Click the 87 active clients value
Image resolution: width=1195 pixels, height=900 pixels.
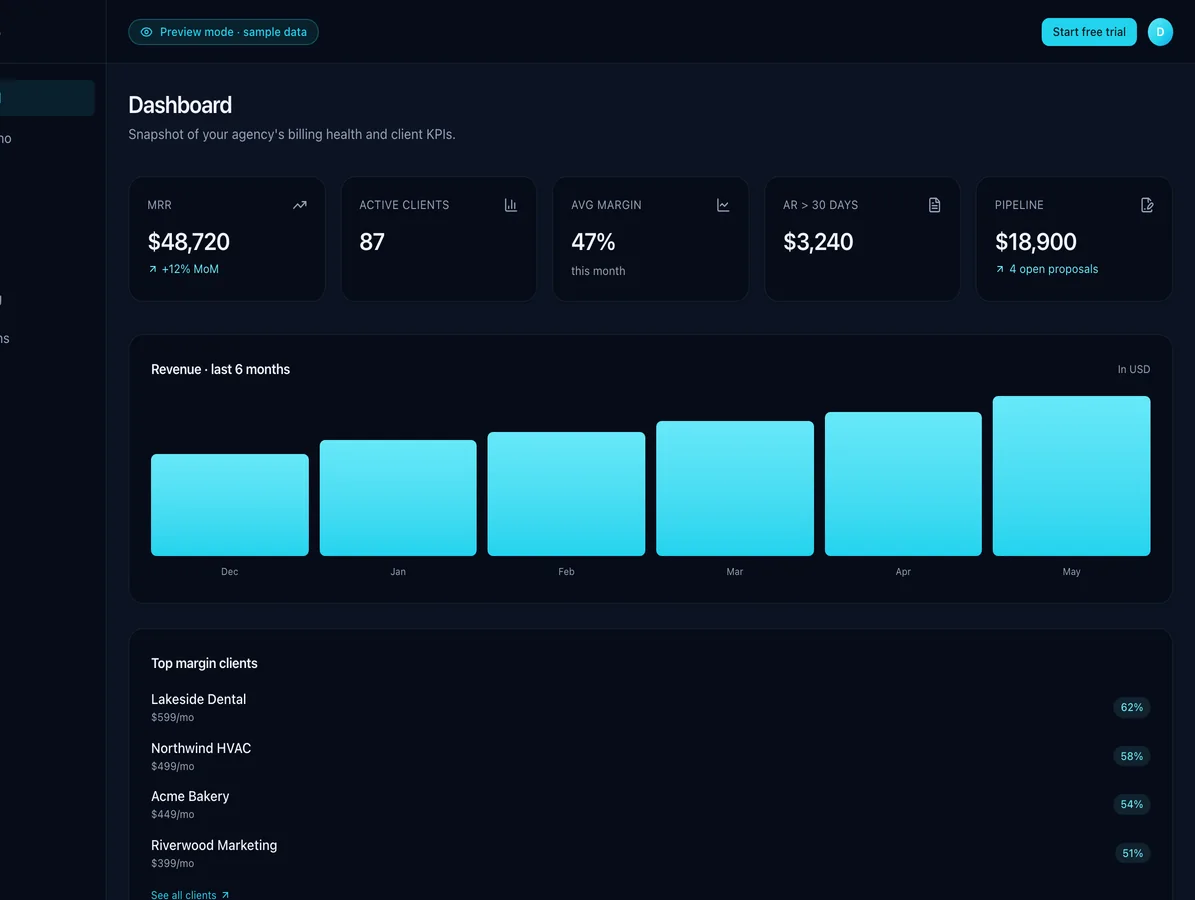pyautogui.click(x=372, y=242)
